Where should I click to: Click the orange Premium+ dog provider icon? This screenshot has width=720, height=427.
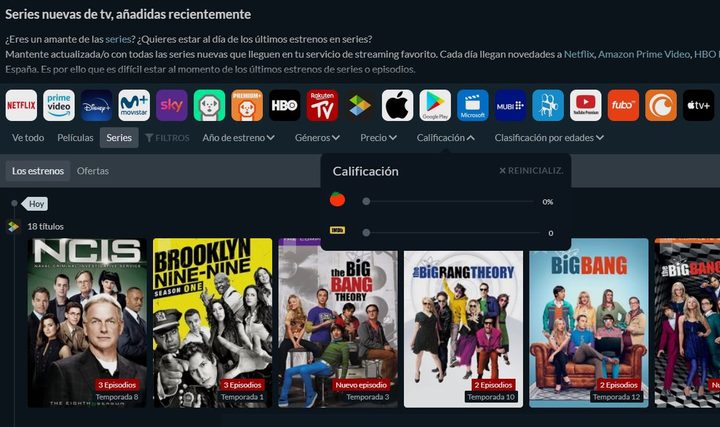tap(247, 105)
